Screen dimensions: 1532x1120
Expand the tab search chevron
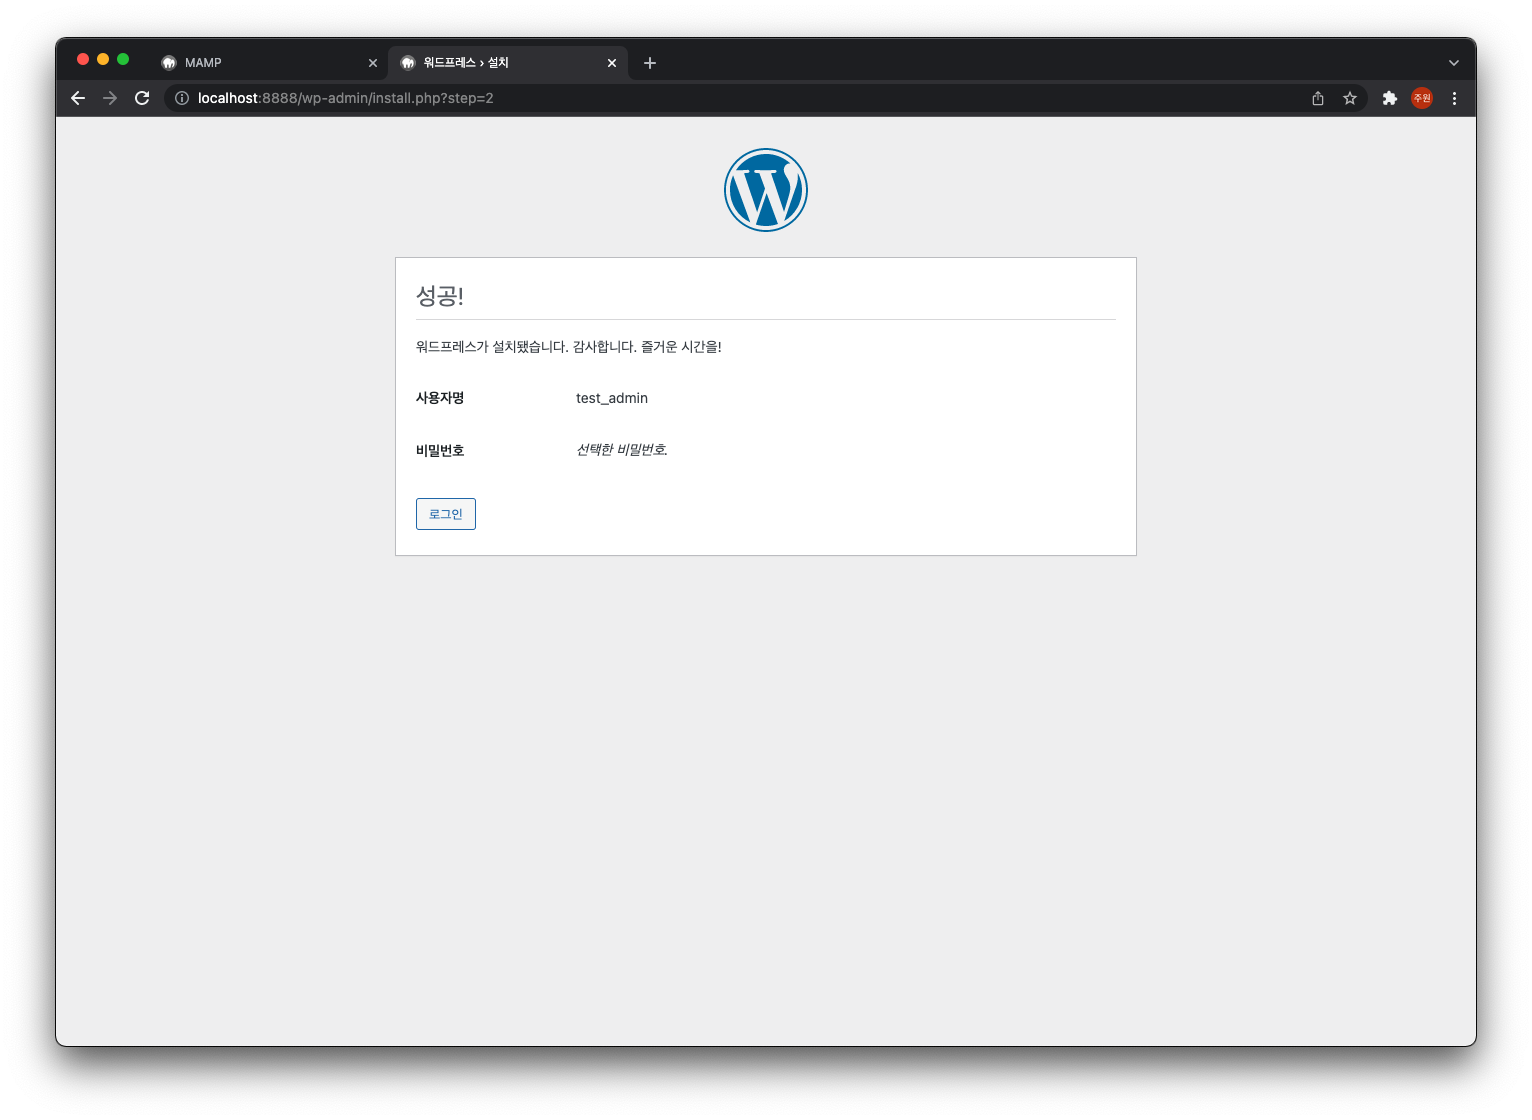1454,63
